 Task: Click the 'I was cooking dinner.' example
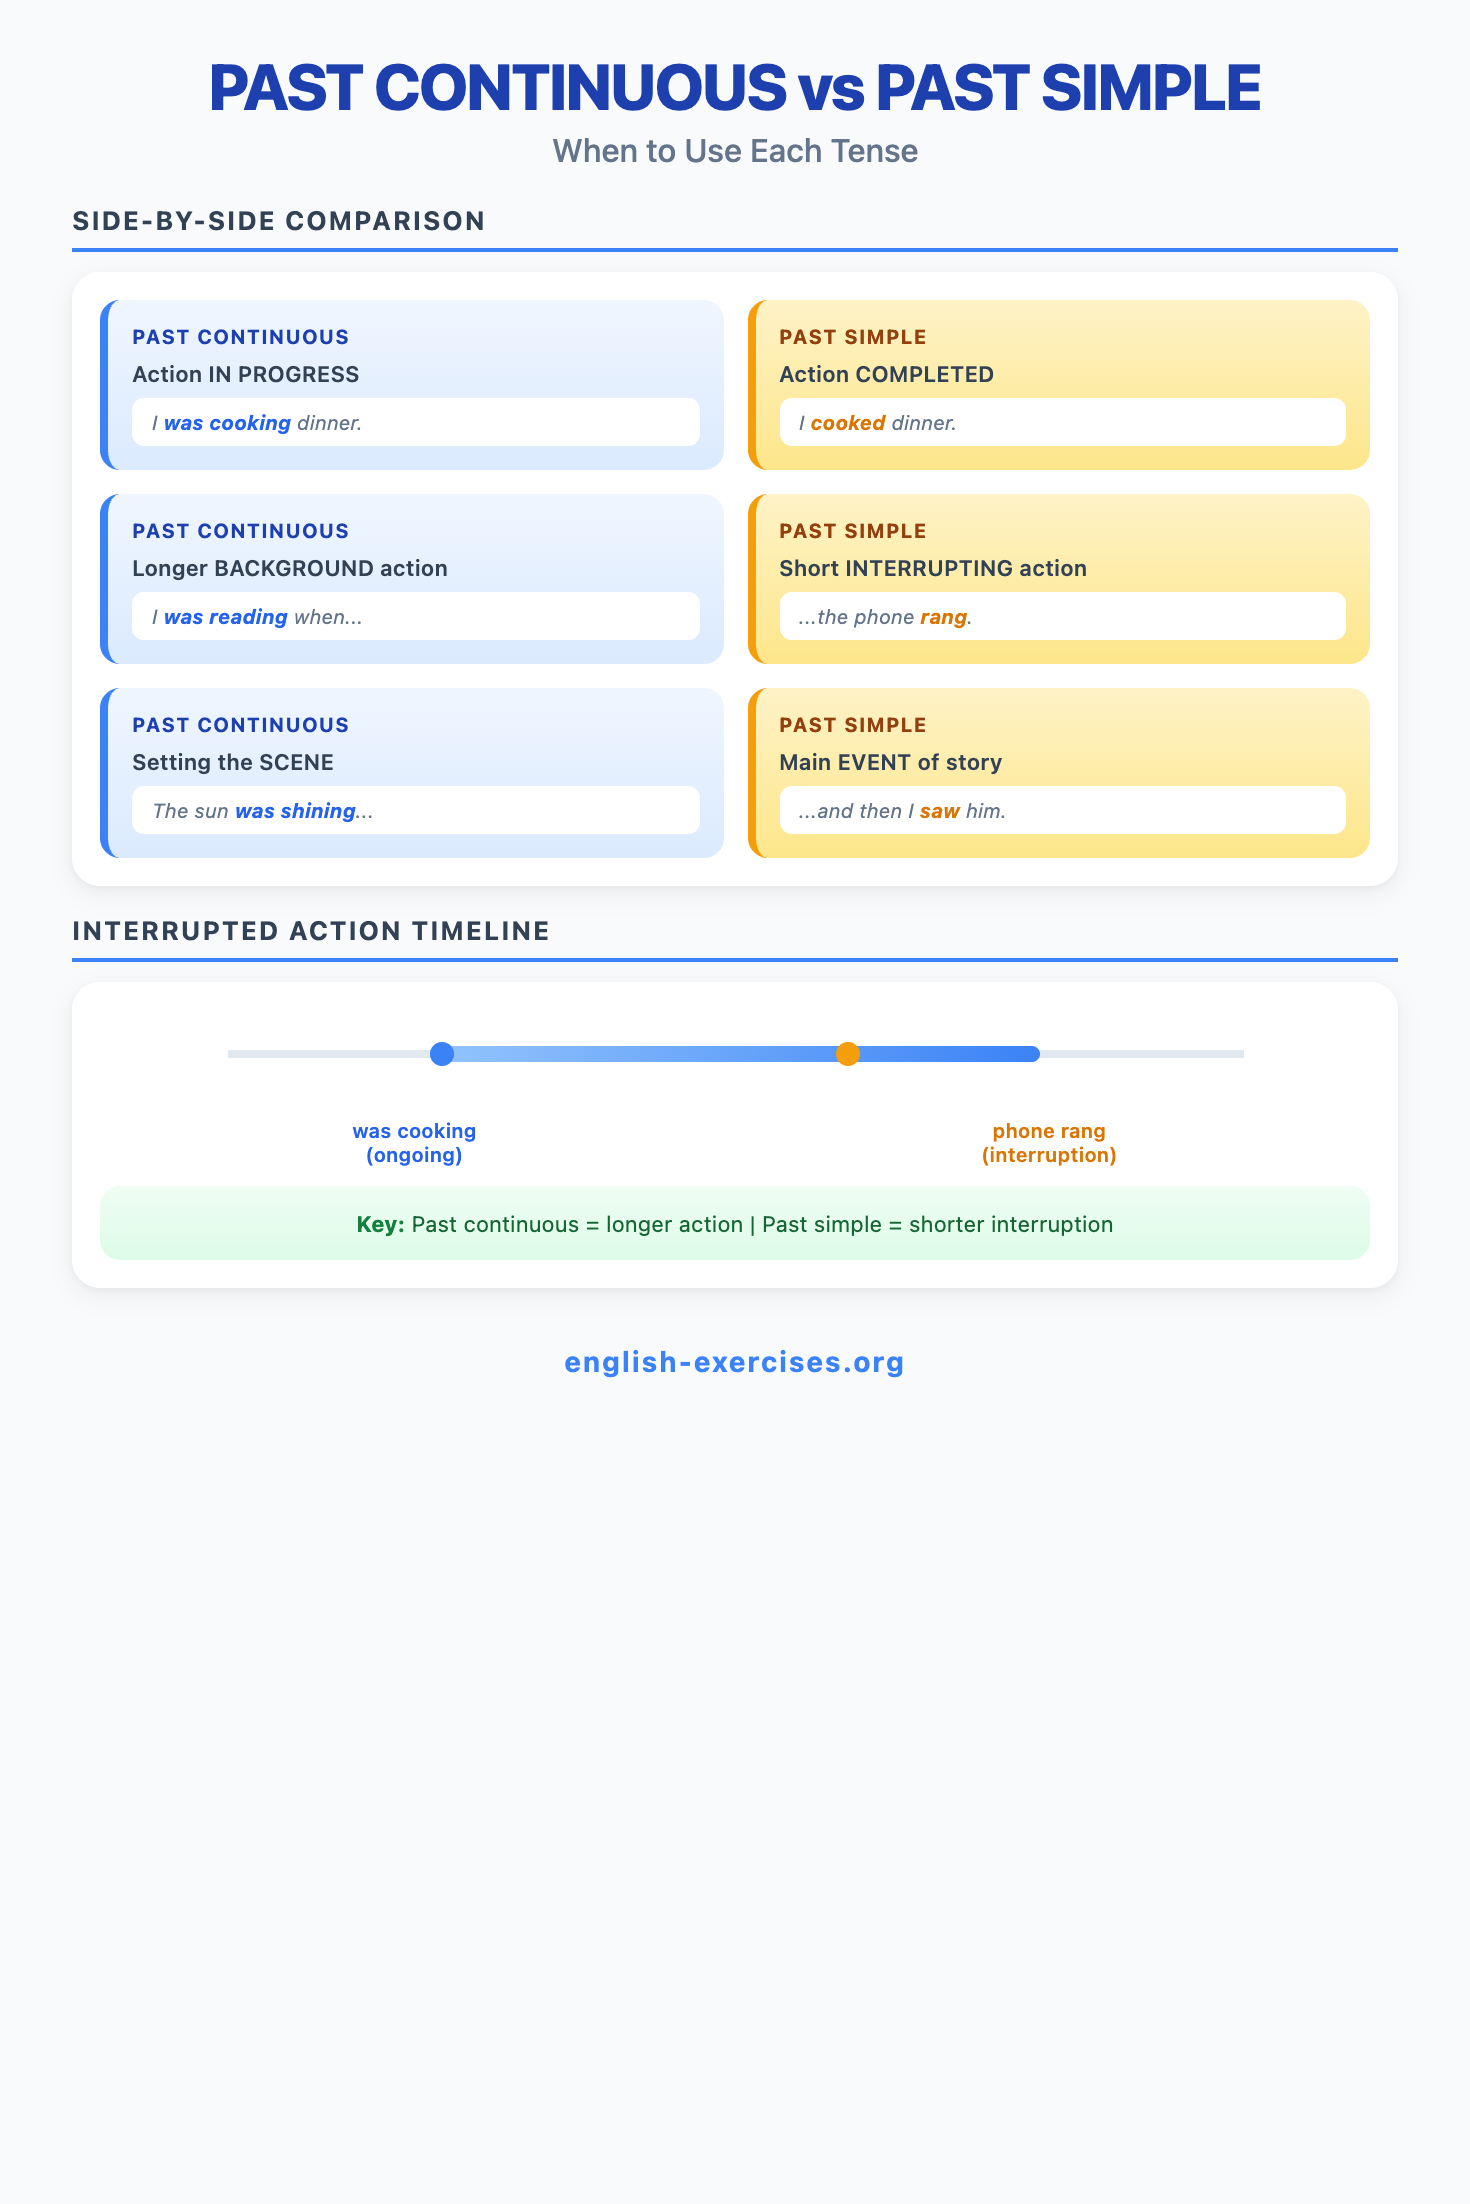click(x=415, y=423)
